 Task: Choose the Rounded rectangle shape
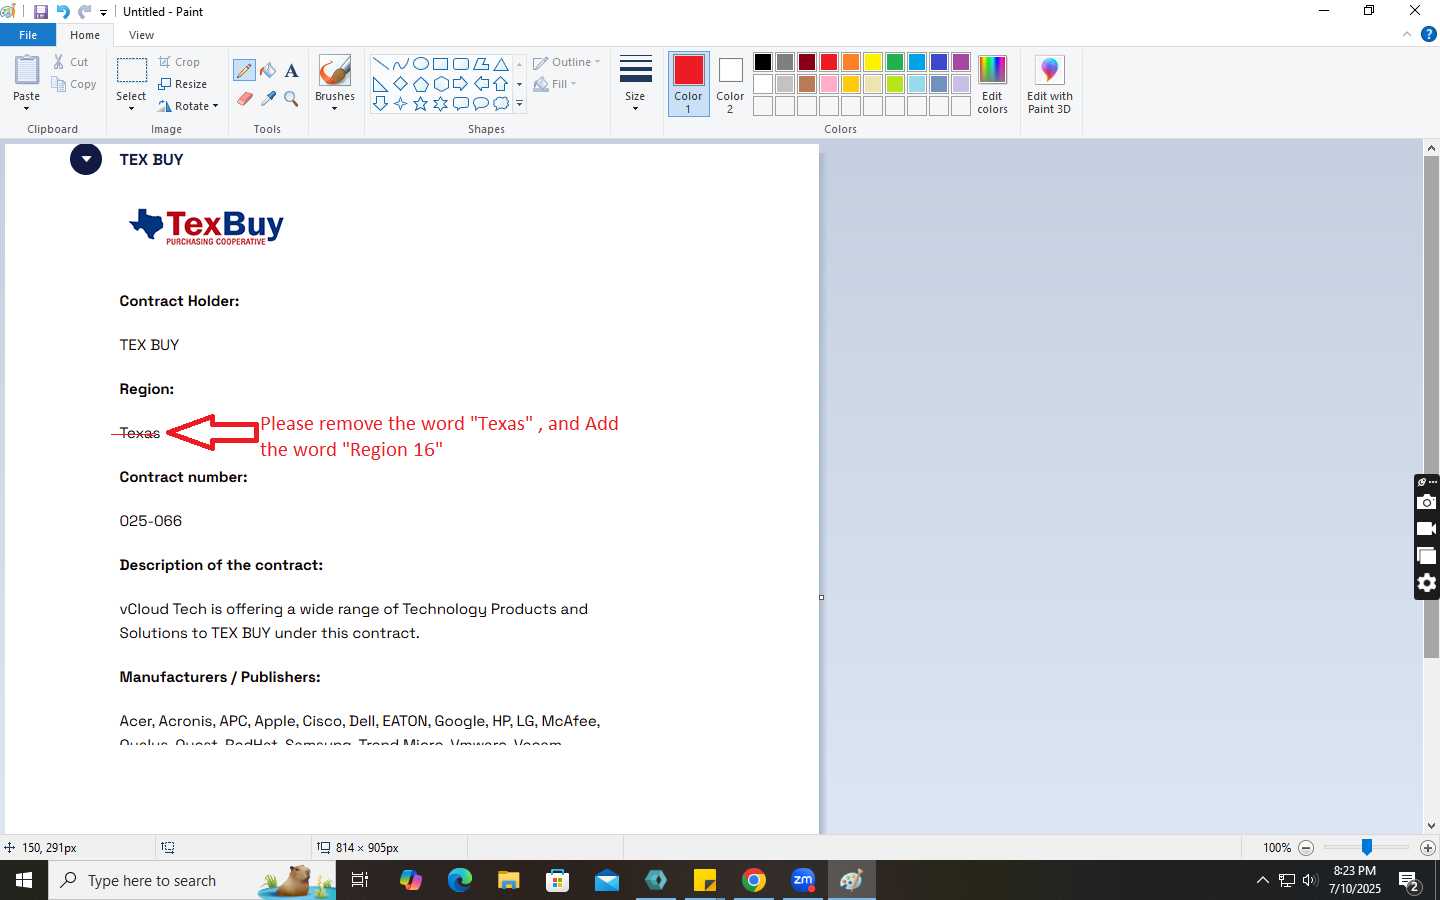[x=461, y=64]
